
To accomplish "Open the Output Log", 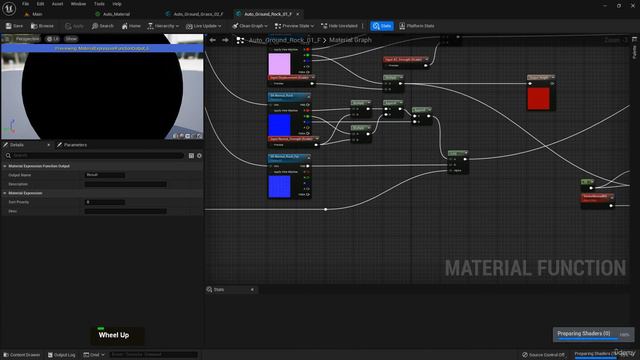I will point(62,355).
